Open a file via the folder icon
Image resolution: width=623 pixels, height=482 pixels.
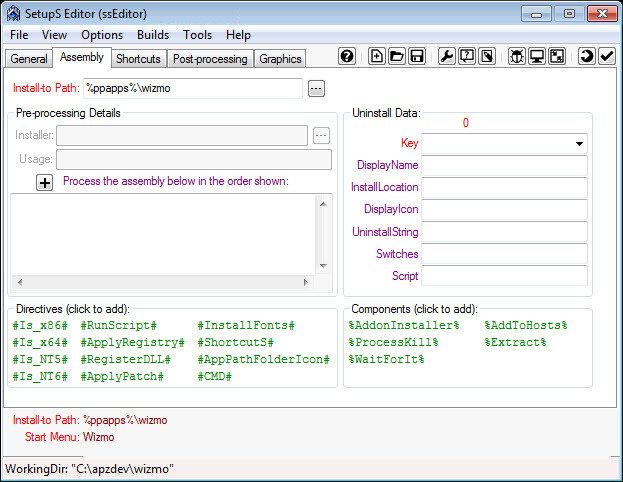pyautogui.click(x=397, y=56)
